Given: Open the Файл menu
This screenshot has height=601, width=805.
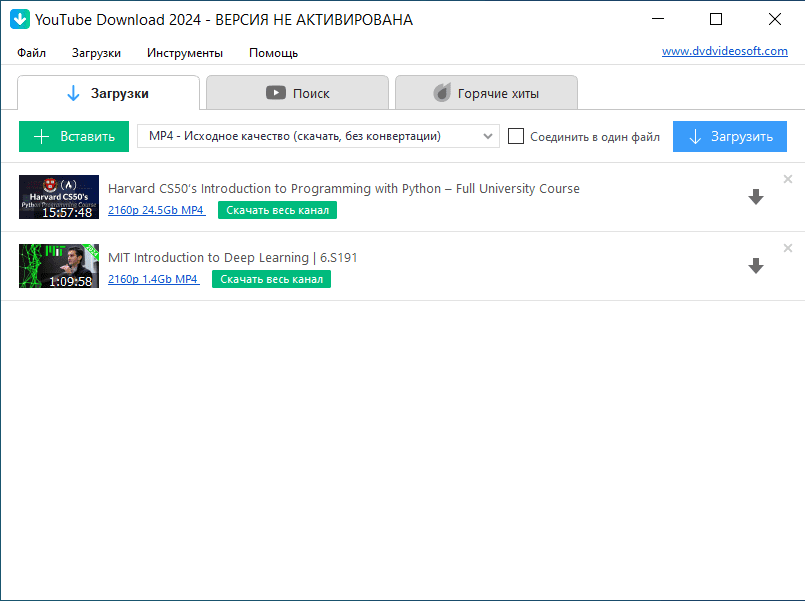Looking at the screenshot, I should (x=31, y=53).
